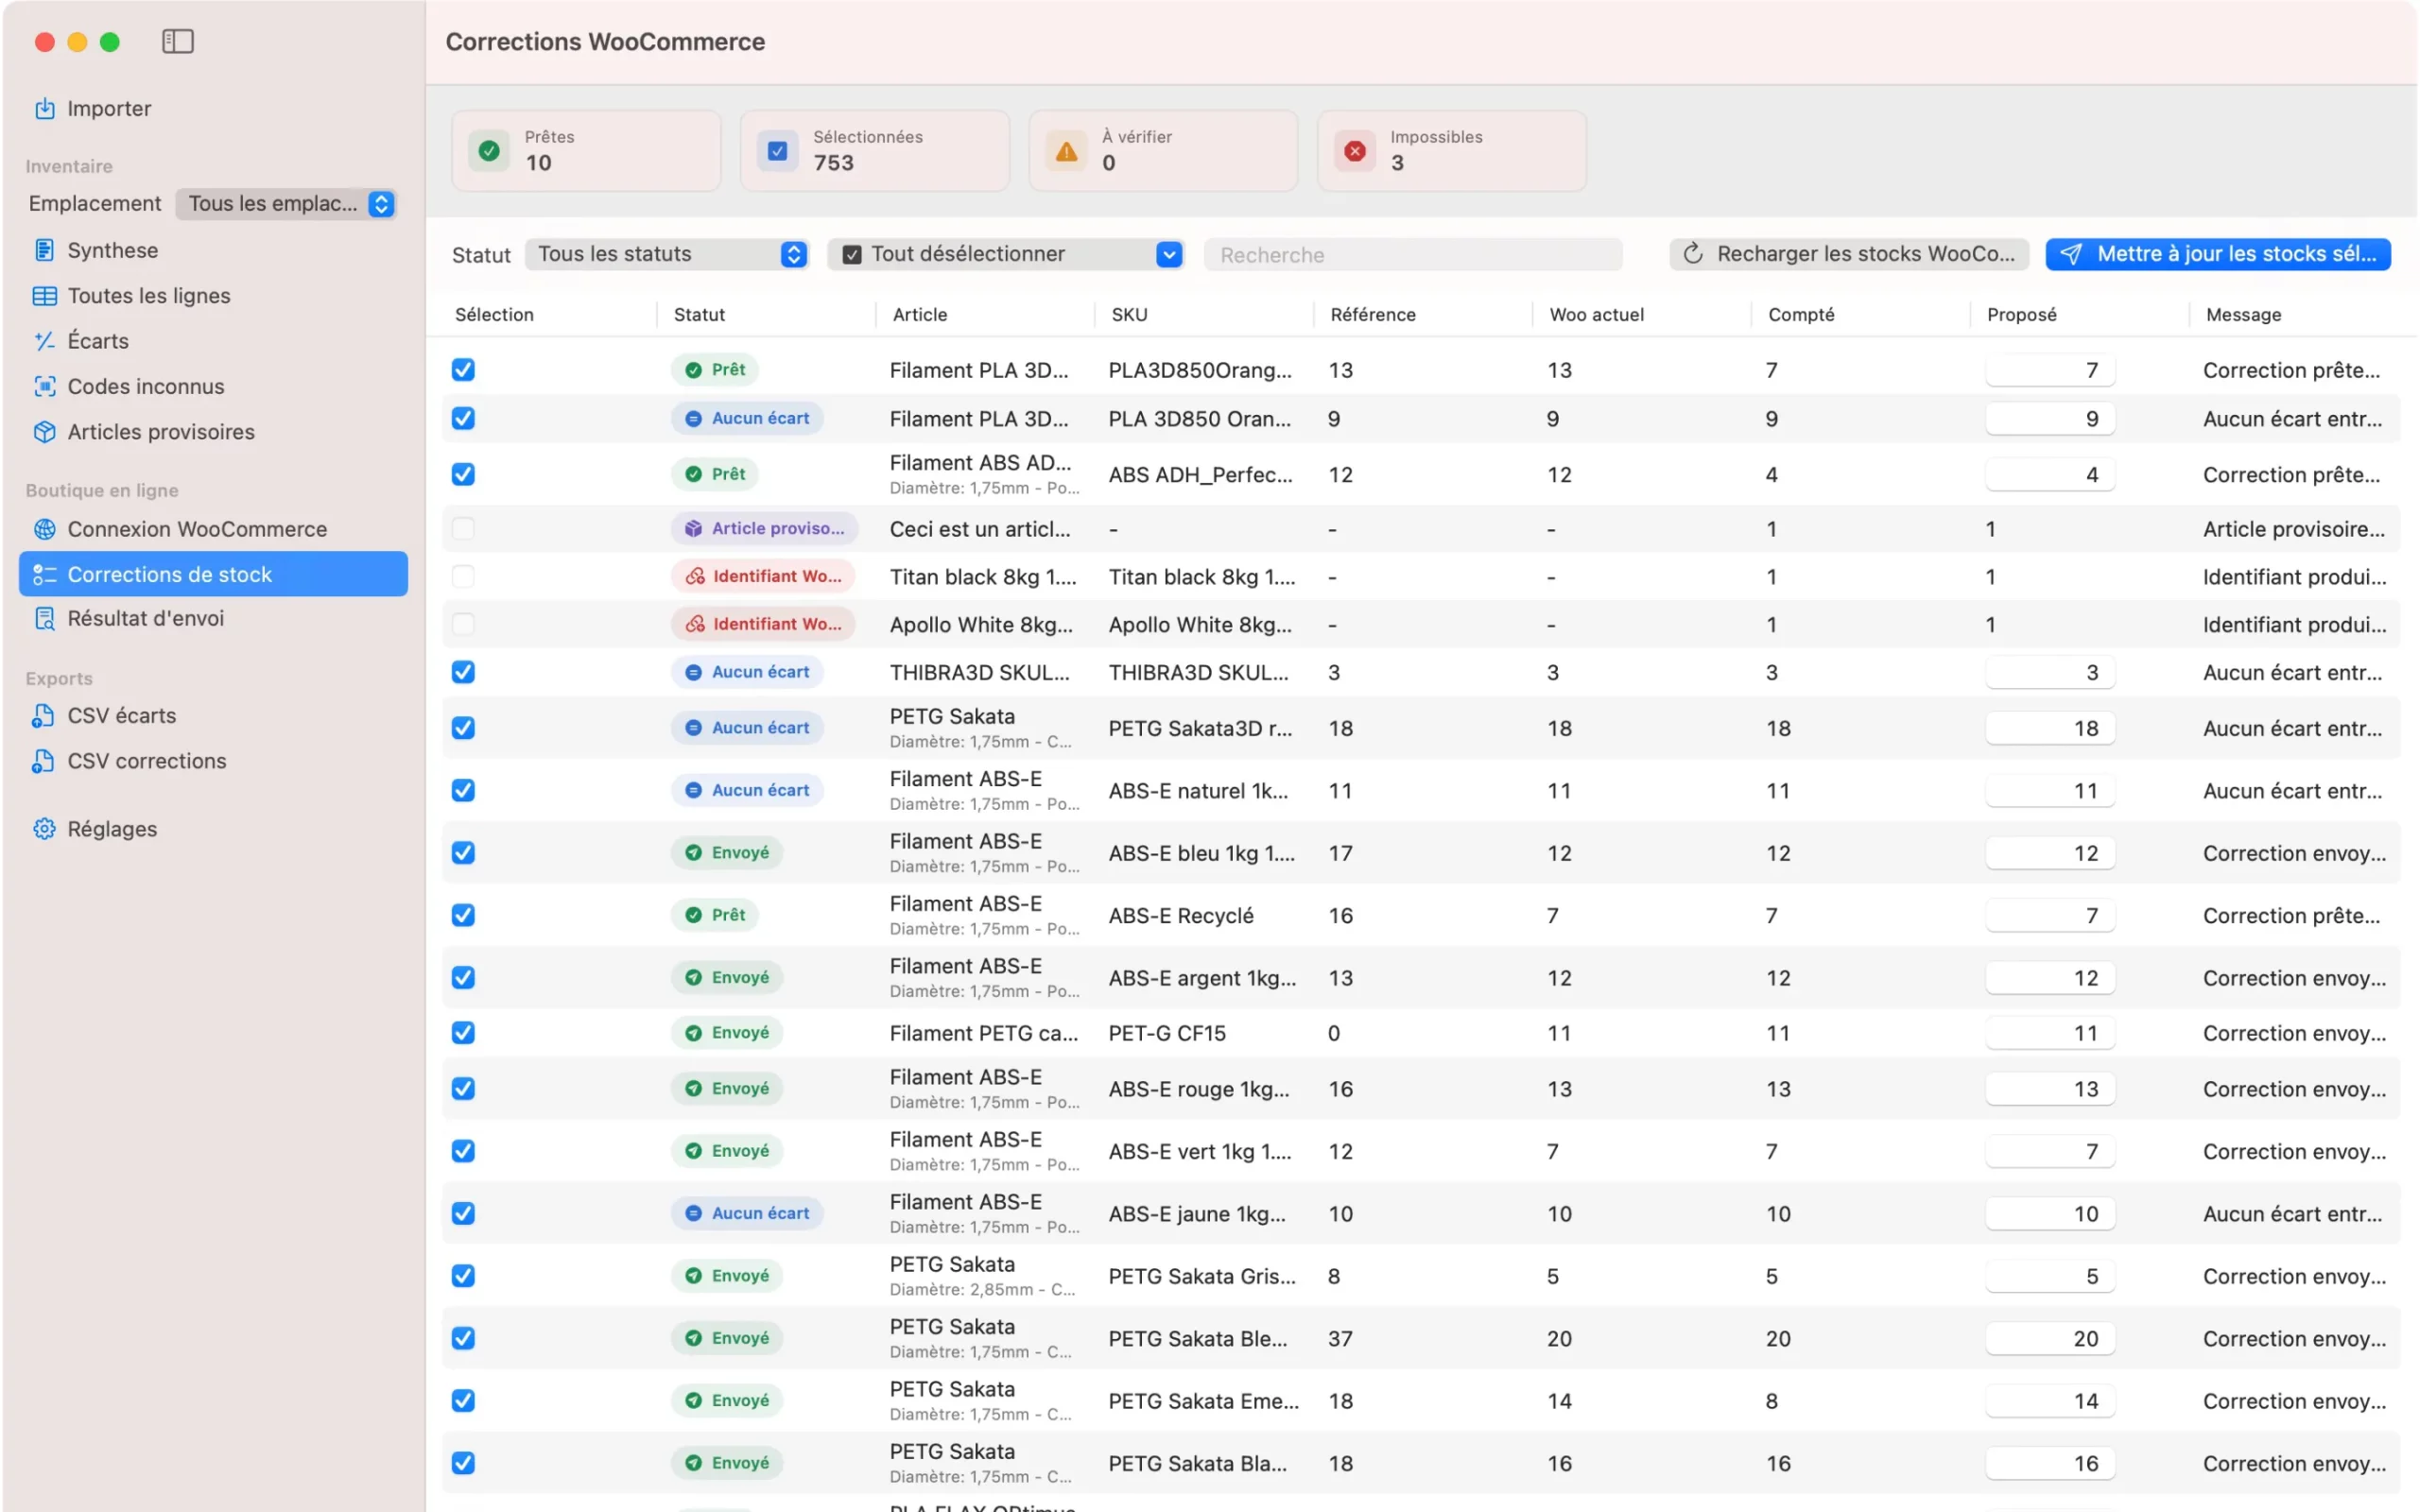Click SKU cell 'ABS-E vert 1kg 1....'
2420x1512 pixels.
(1200, 1151)
